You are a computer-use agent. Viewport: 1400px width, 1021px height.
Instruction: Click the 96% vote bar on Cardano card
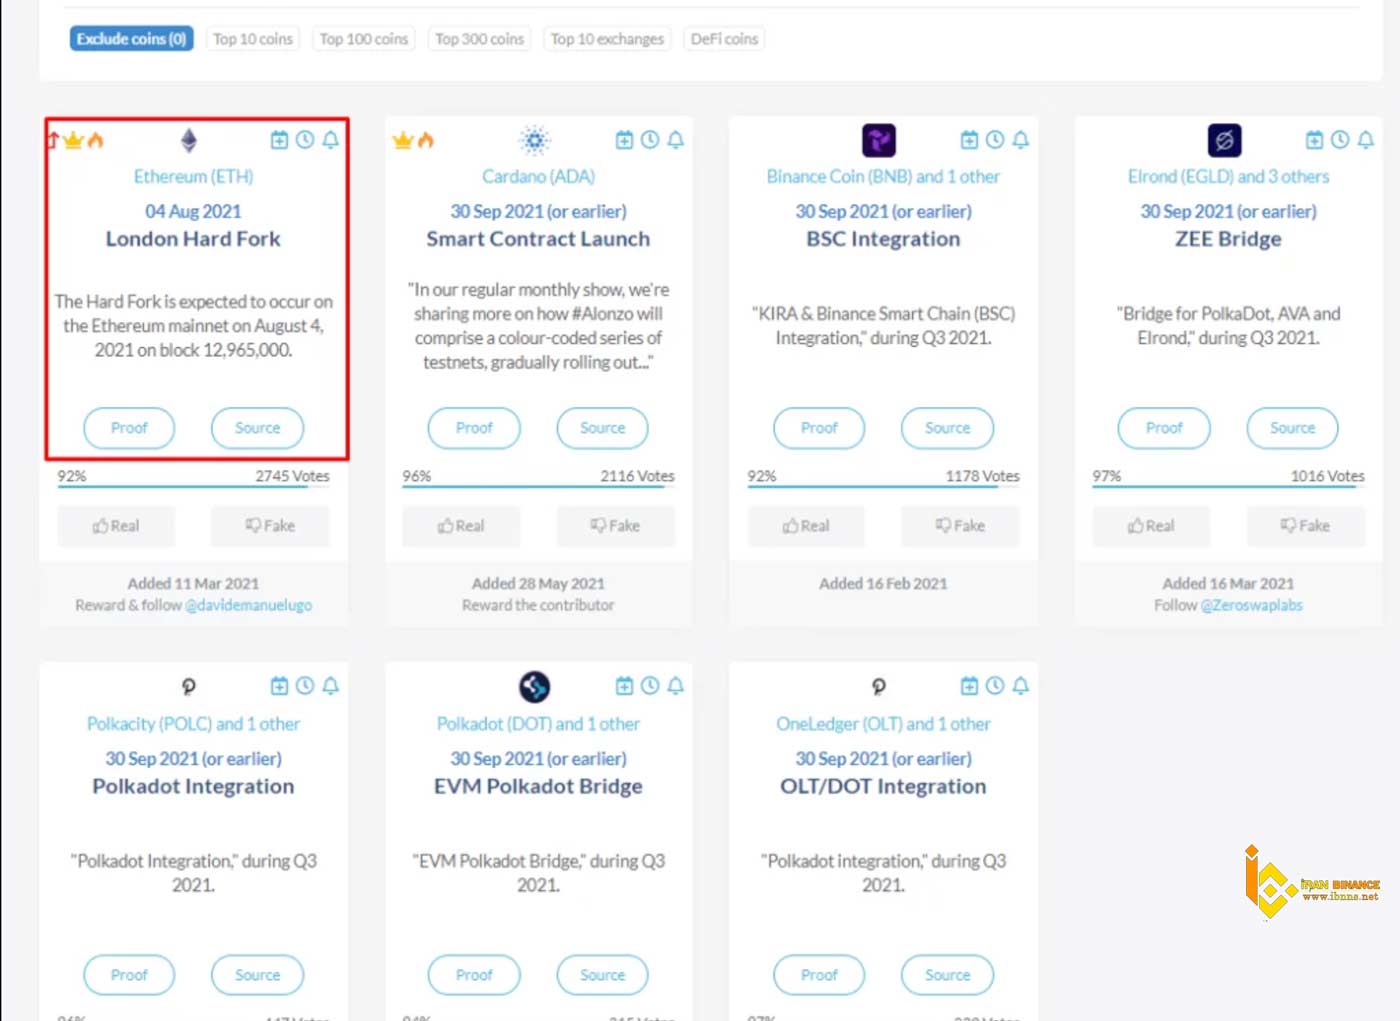click(538, 487)
